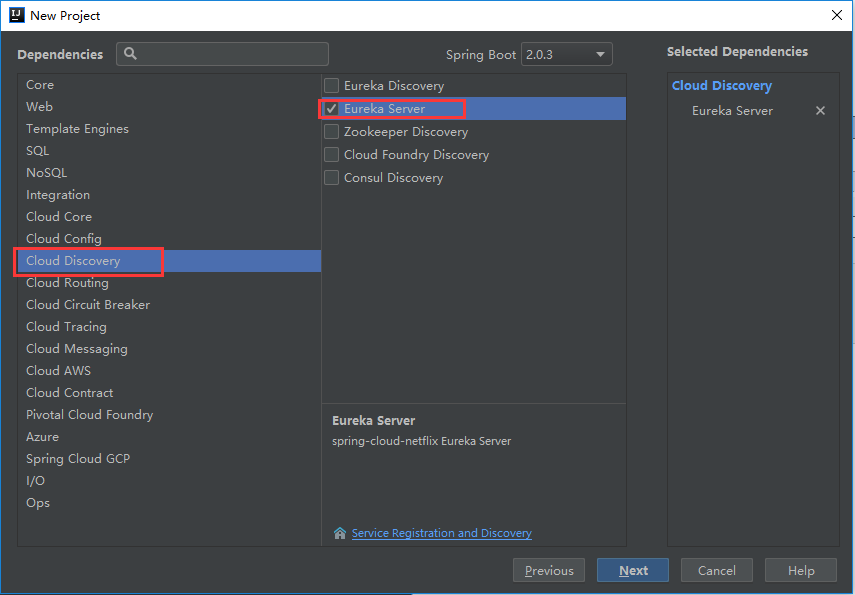
Task: Open the Cloud Core category
Action: pos(169,217)
